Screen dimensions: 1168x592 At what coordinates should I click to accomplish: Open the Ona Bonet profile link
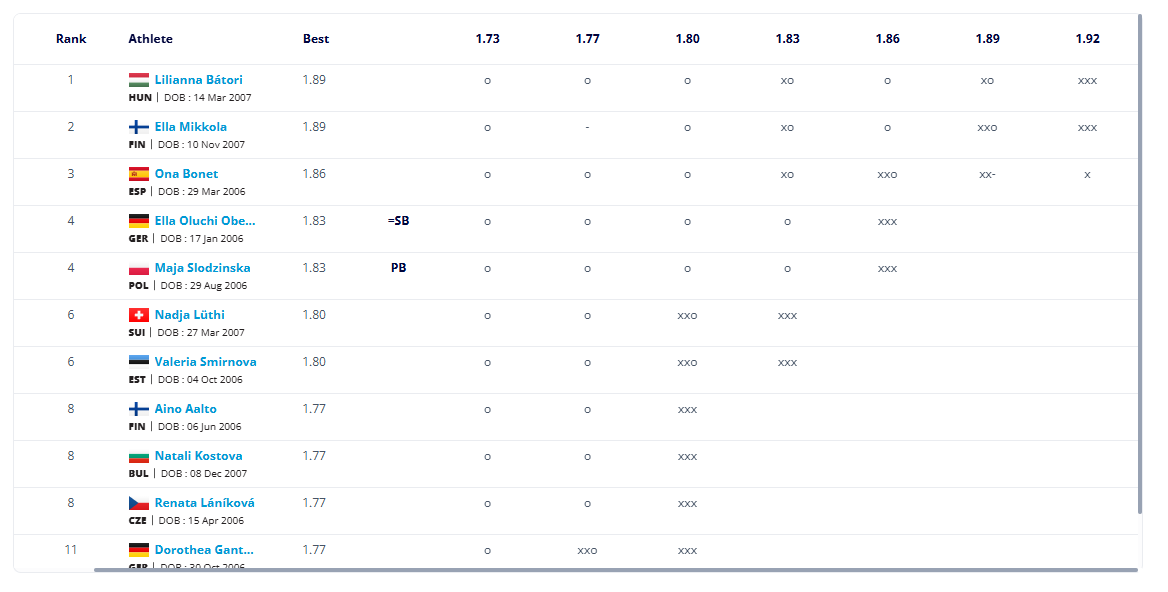(186, 174)
